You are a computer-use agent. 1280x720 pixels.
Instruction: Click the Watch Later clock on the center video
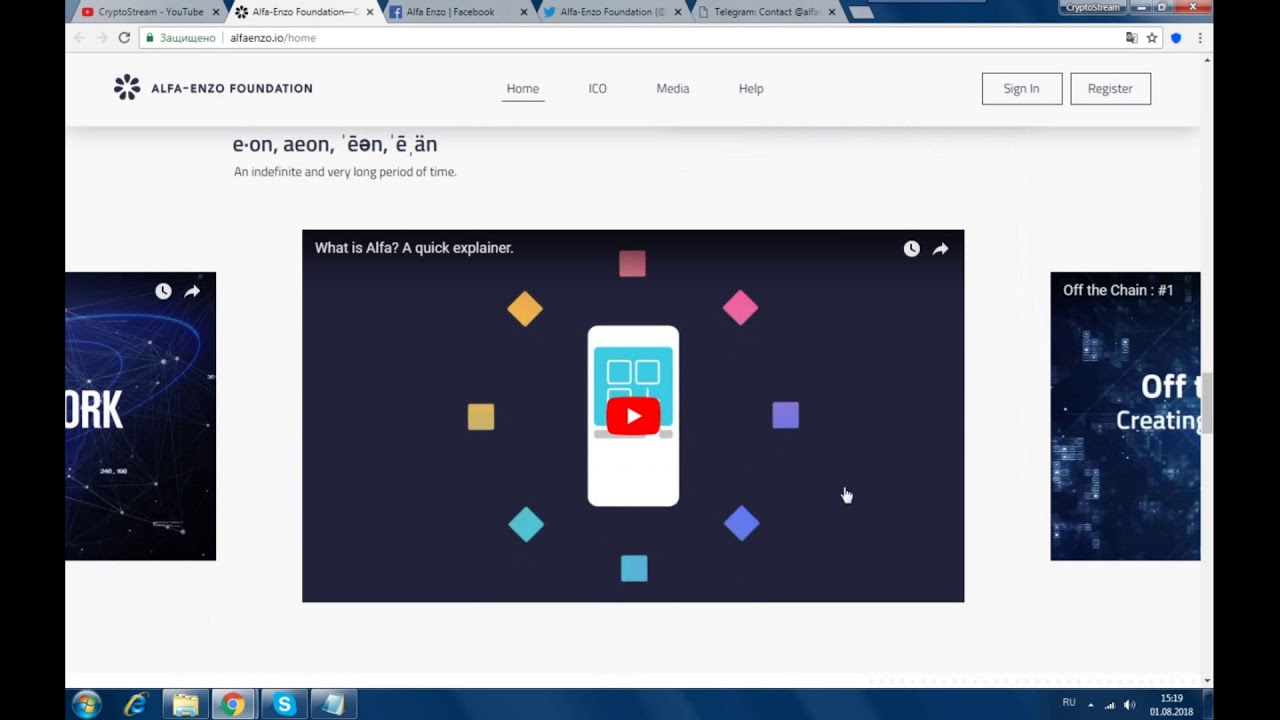pos(911,249)
